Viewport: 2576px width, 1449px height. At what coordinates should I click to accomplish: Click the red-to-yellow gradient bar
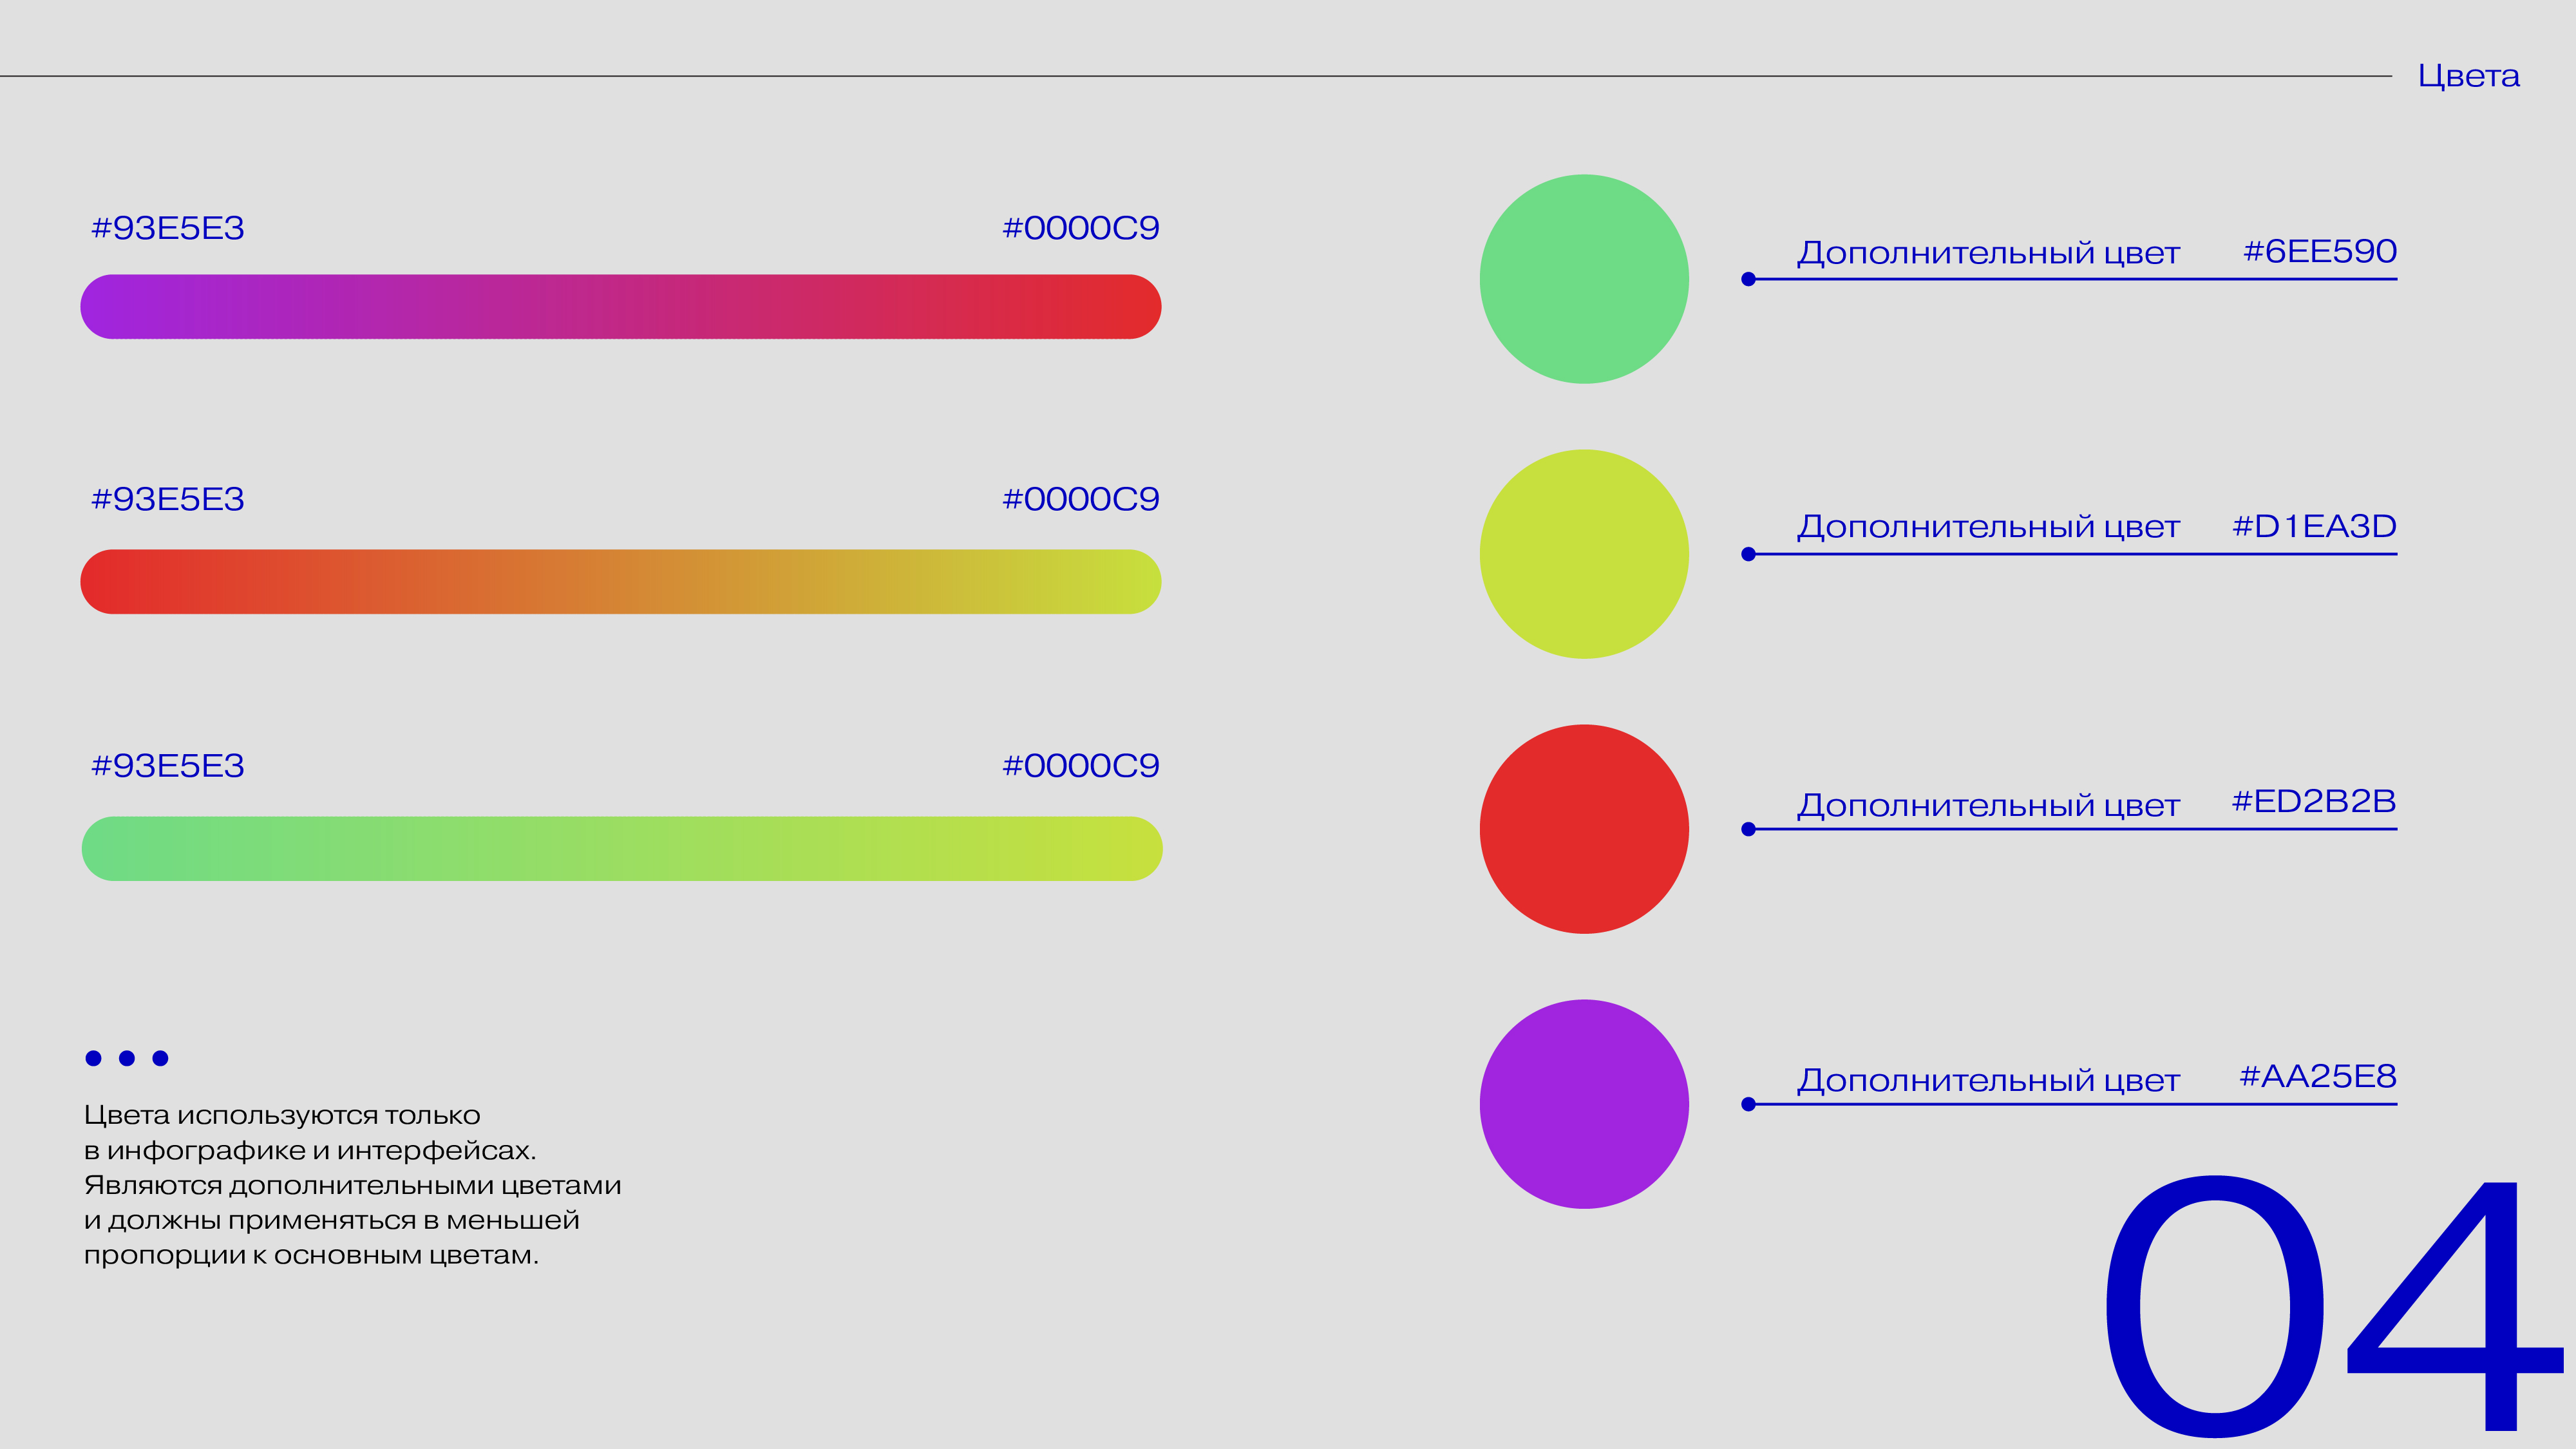(x=620, y=582)
